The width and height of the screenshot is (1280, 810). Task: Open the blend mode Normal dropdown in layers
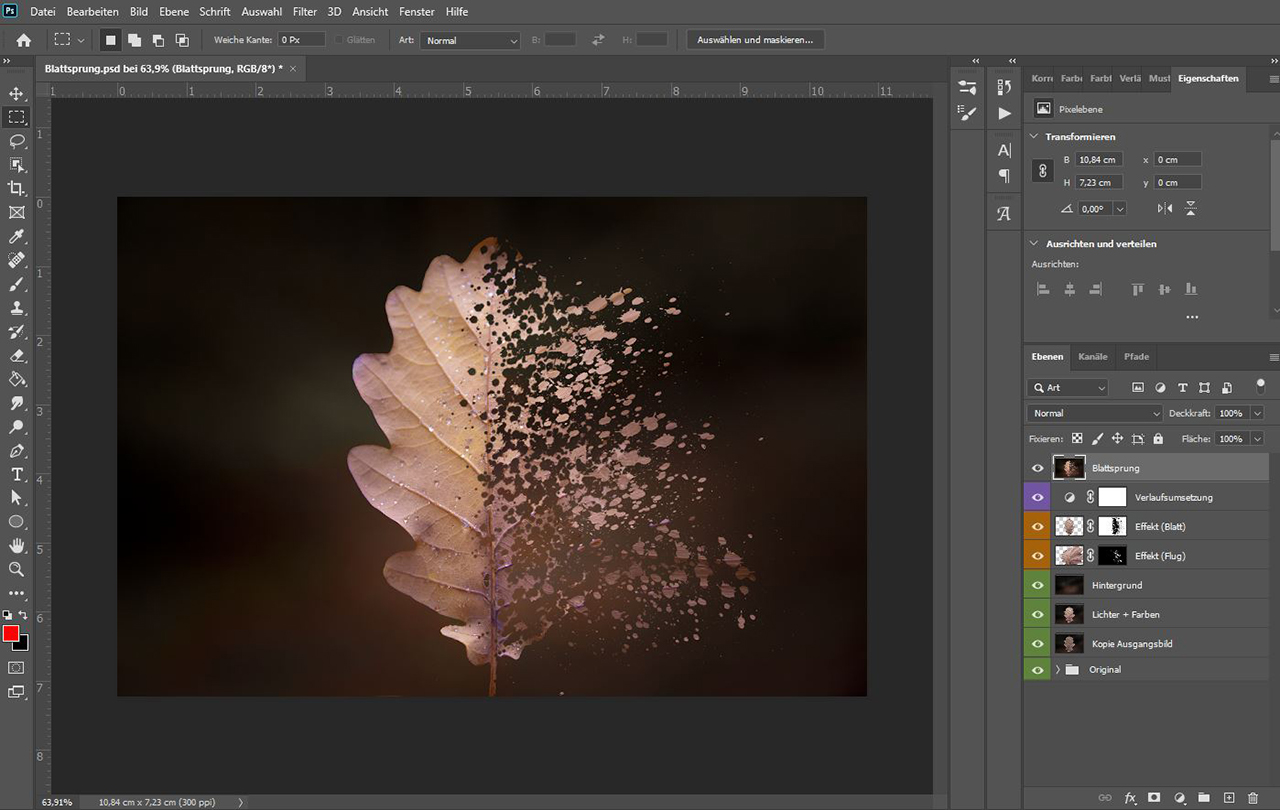coord(1095,413)
